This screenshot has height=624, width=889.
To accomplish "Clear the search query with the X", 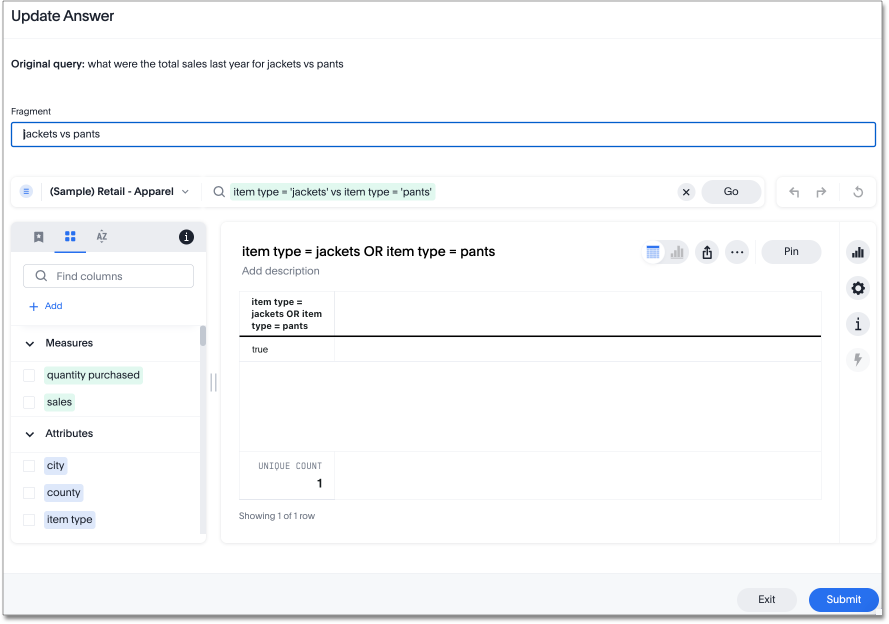I will 686,191.
